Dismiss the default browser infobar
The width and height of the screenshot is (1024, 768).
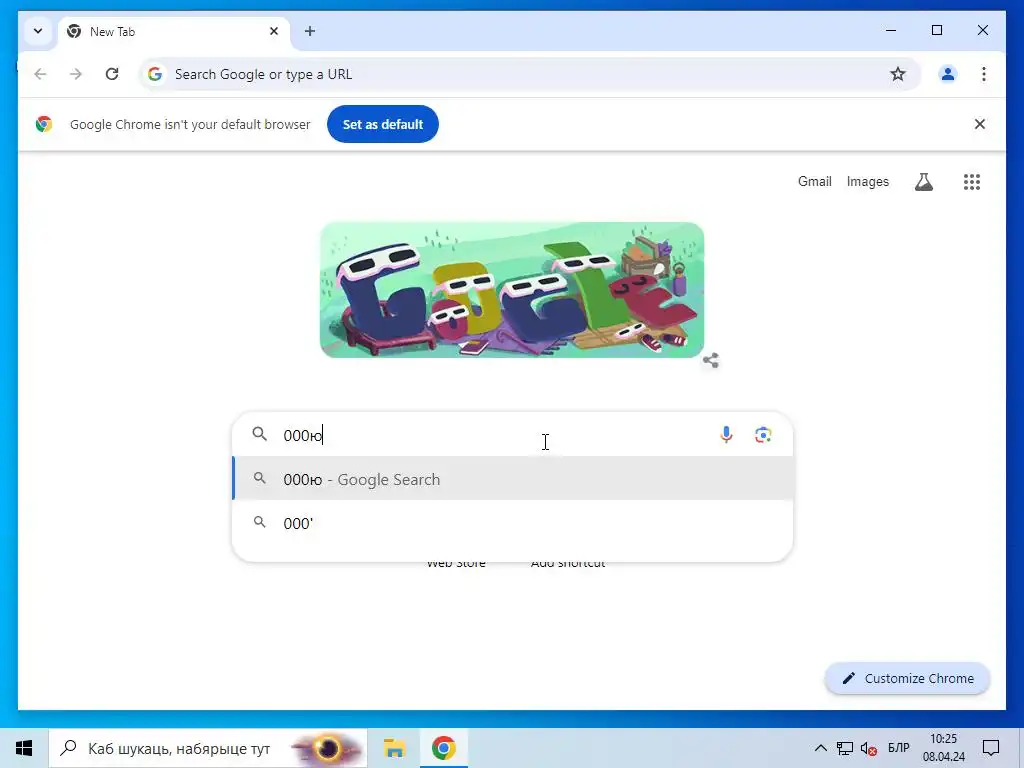point(980,124)
